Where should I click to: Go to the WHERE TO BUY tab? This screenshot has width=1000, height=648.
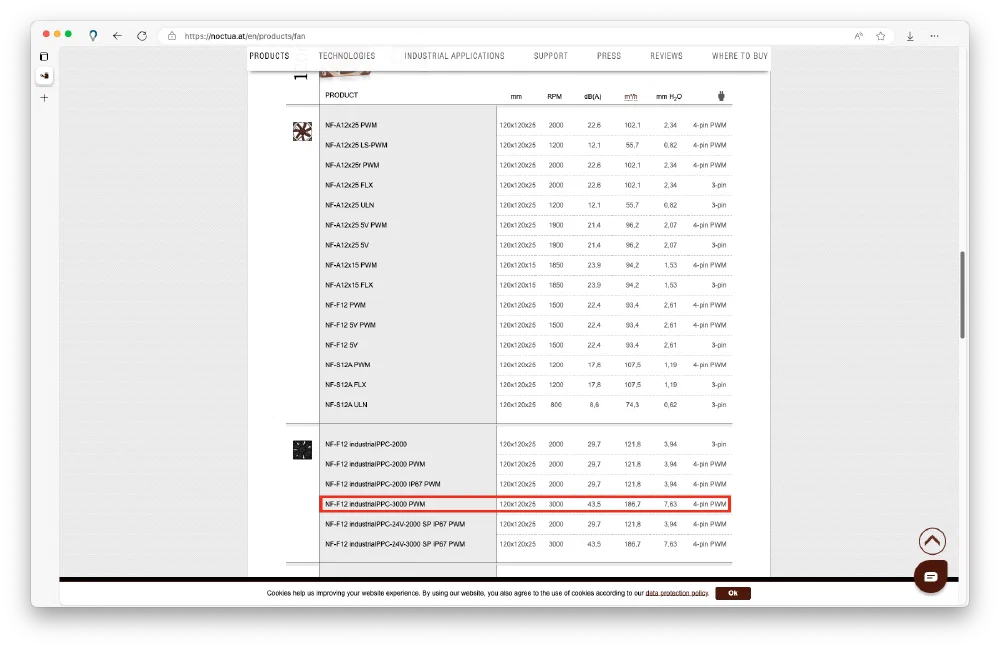(740, 56)
